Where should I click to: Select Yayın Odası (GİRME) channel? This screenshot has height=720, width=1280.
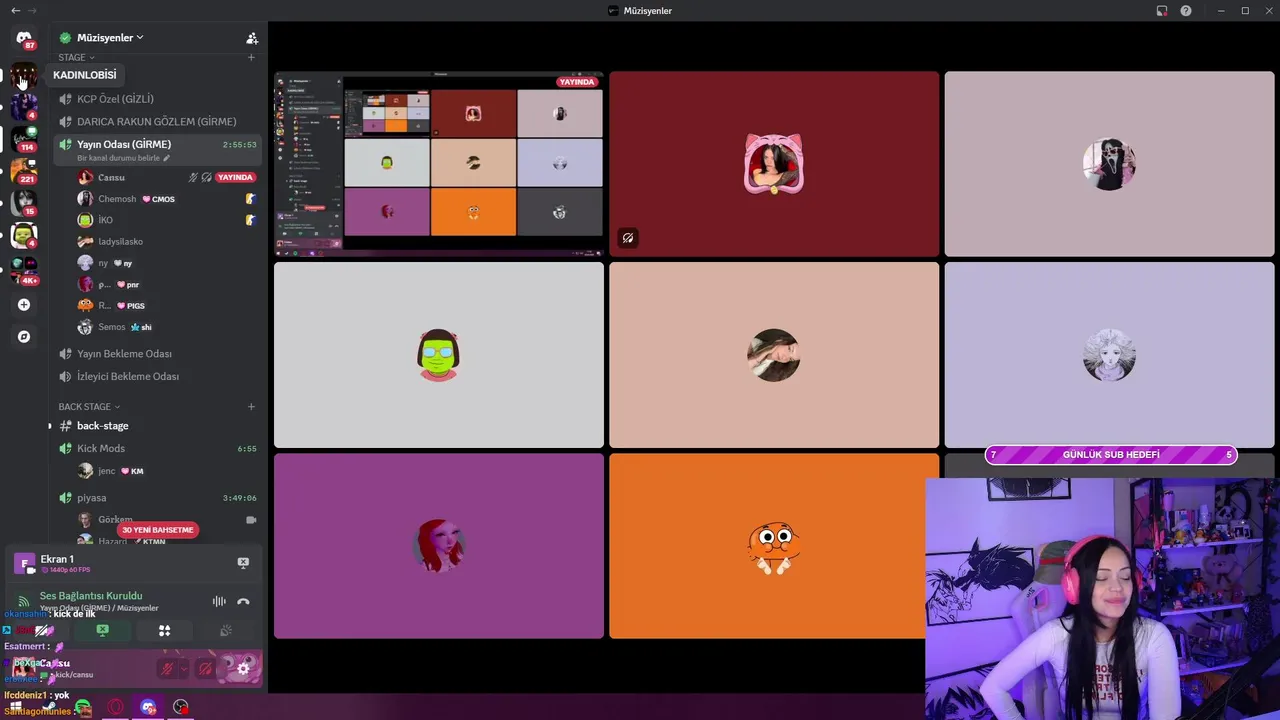coord(157,150)
